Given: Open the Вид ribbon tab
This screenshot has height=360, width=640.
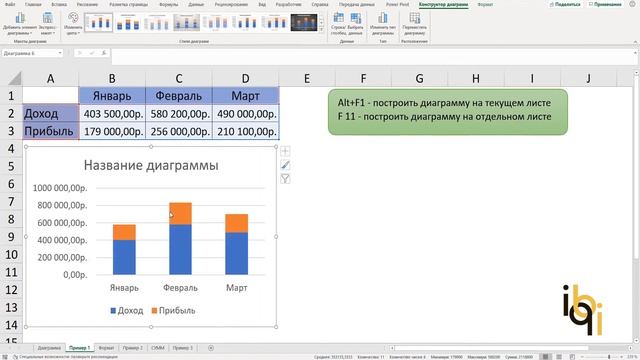Looking at the screenshot, I should point(262,4).
